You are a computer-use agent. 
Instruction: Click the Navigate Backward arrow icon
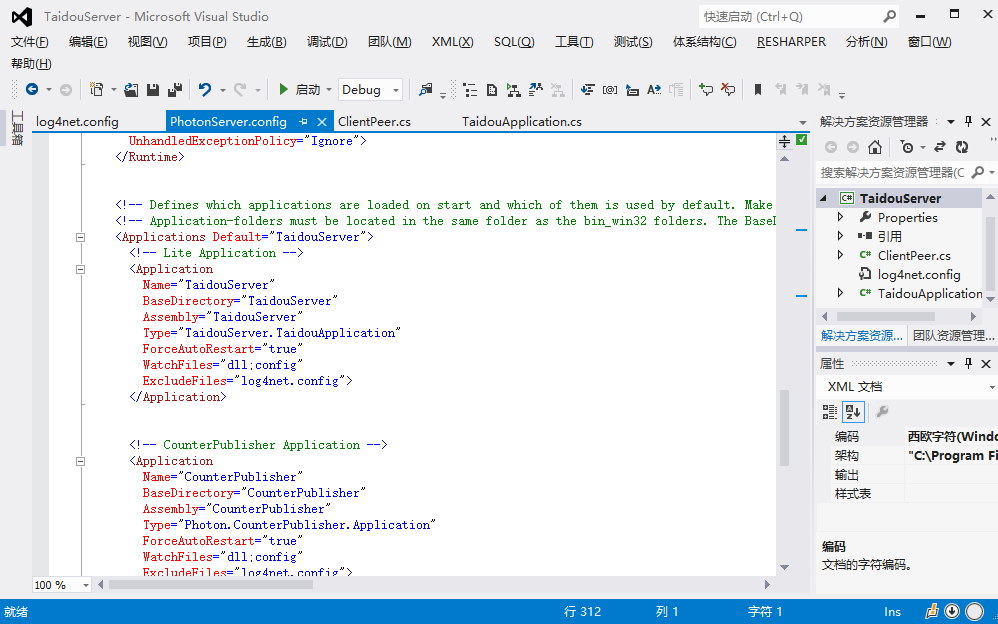[31, 90]
